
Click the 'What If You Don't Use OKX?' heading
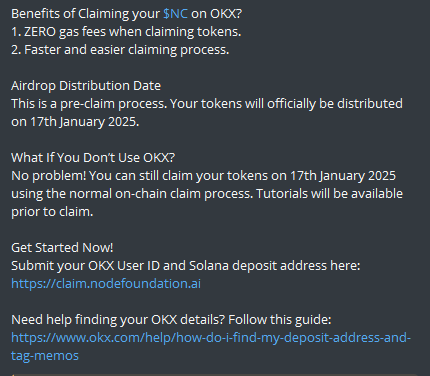(93, 158)
